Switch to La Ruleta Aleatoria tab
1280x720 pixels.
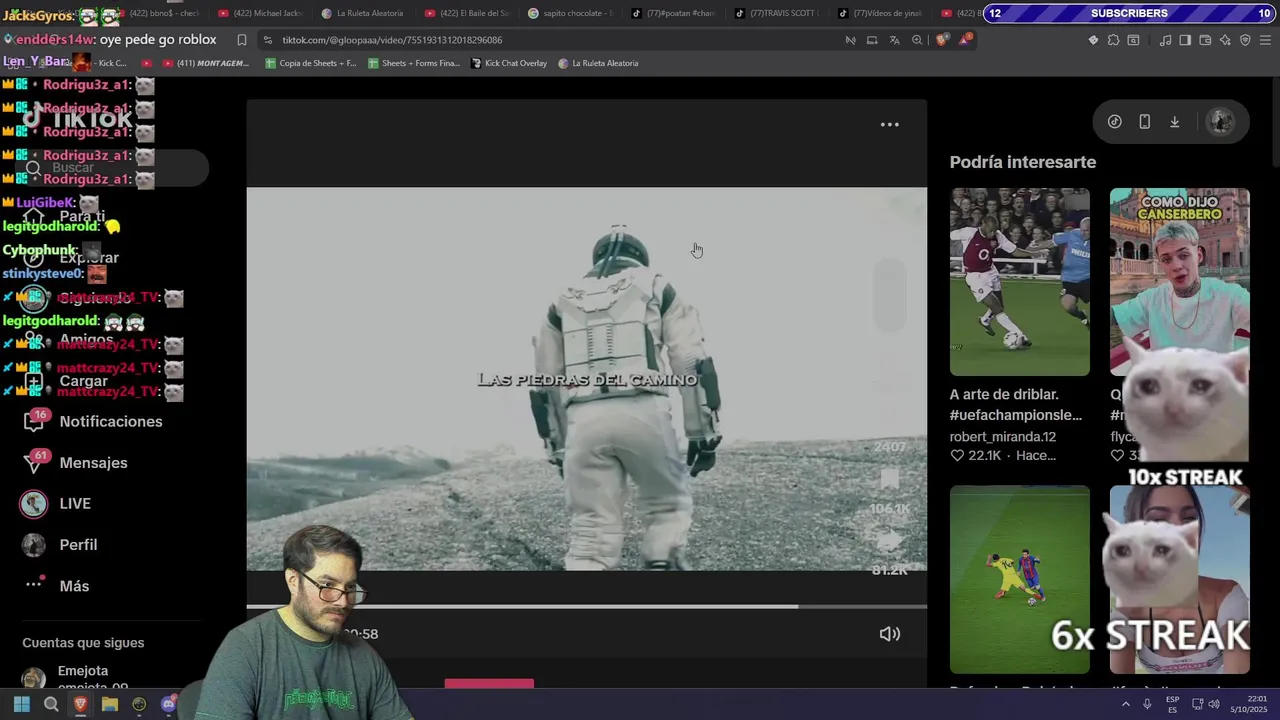pos(362,13)
